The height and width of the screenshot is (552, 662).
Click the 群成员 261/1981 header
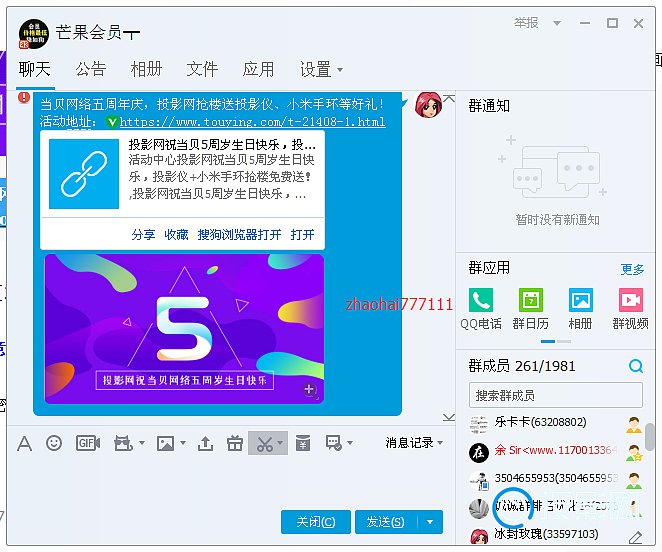pos(522,366)
